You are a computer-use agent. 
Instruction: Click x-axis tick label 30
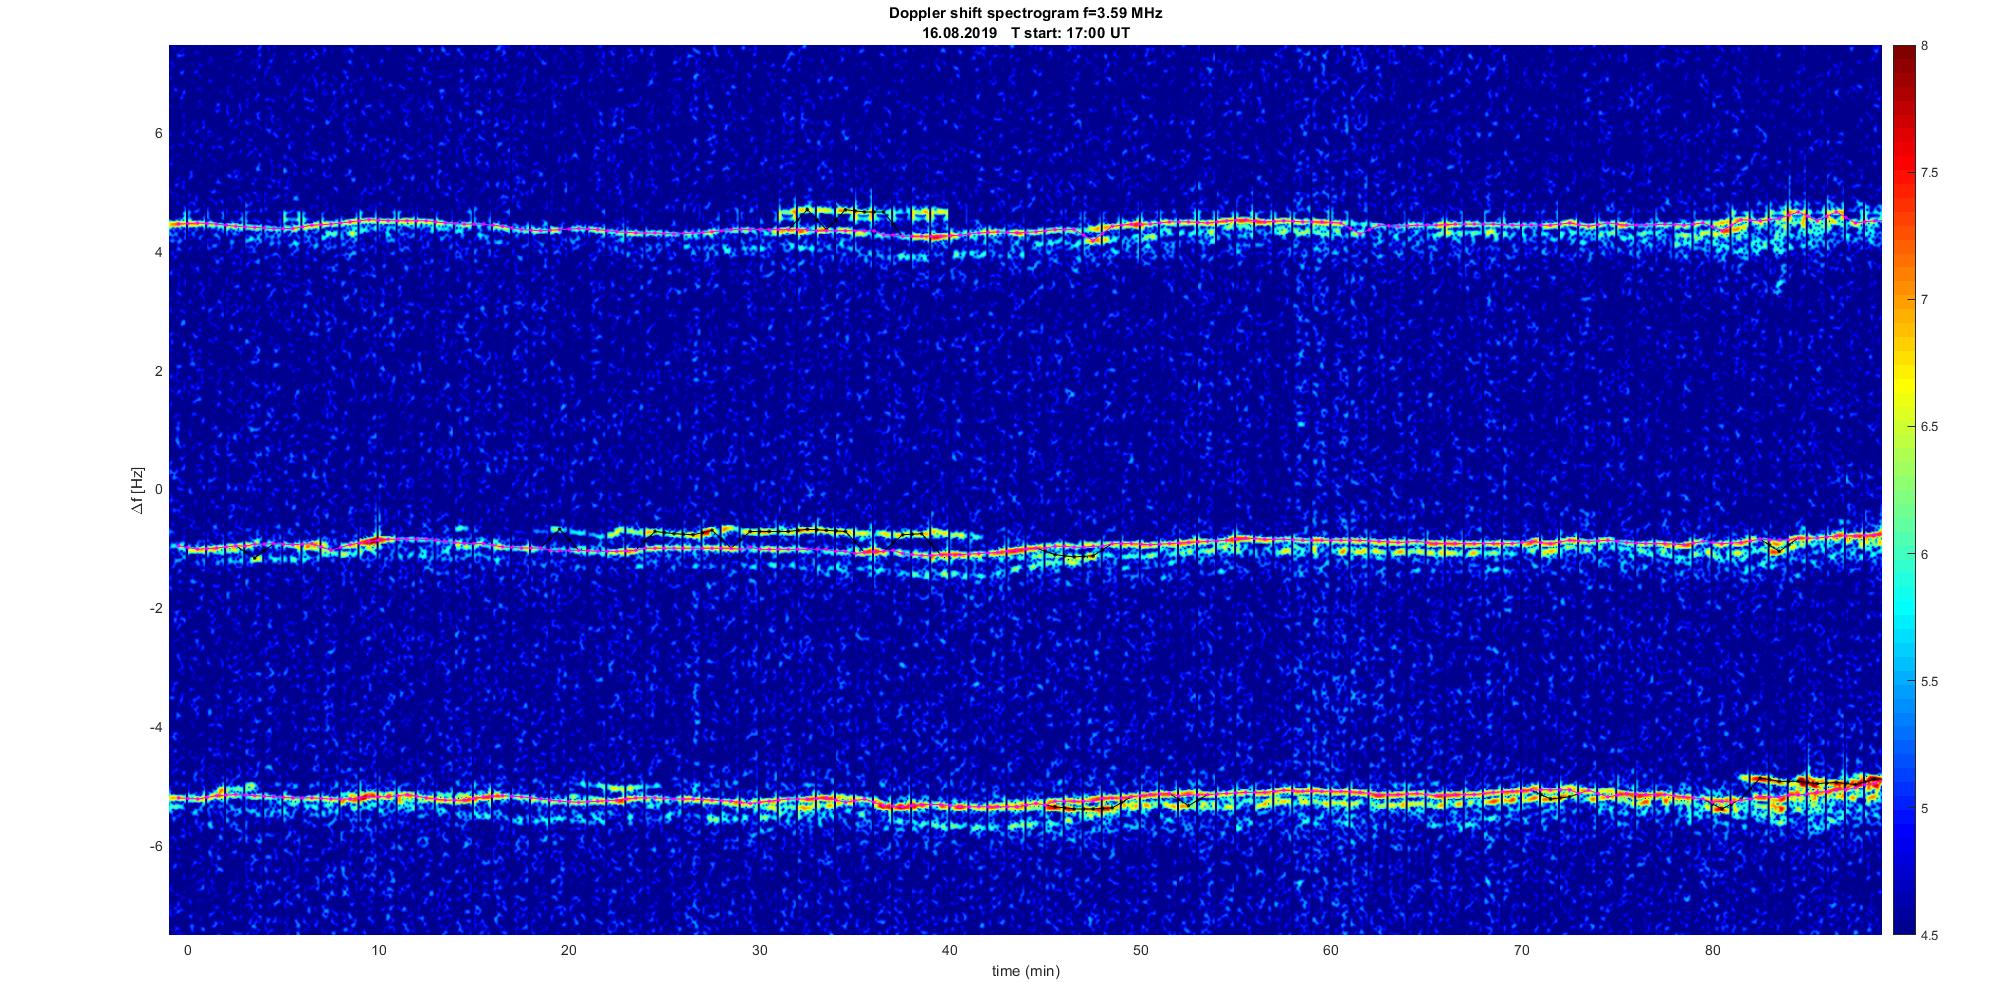pos(759,950)
